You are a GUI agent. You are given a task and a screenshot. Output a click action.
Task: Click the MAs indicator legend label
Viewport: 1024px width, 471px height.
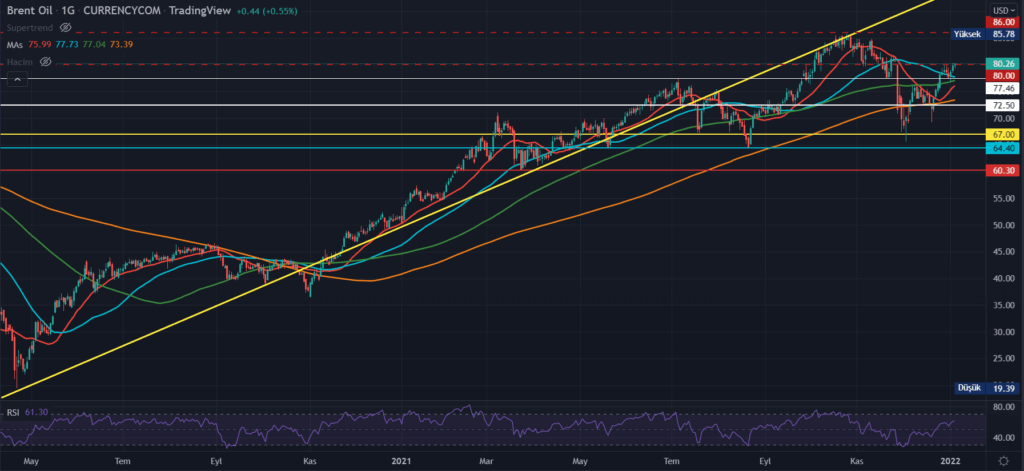14,44
